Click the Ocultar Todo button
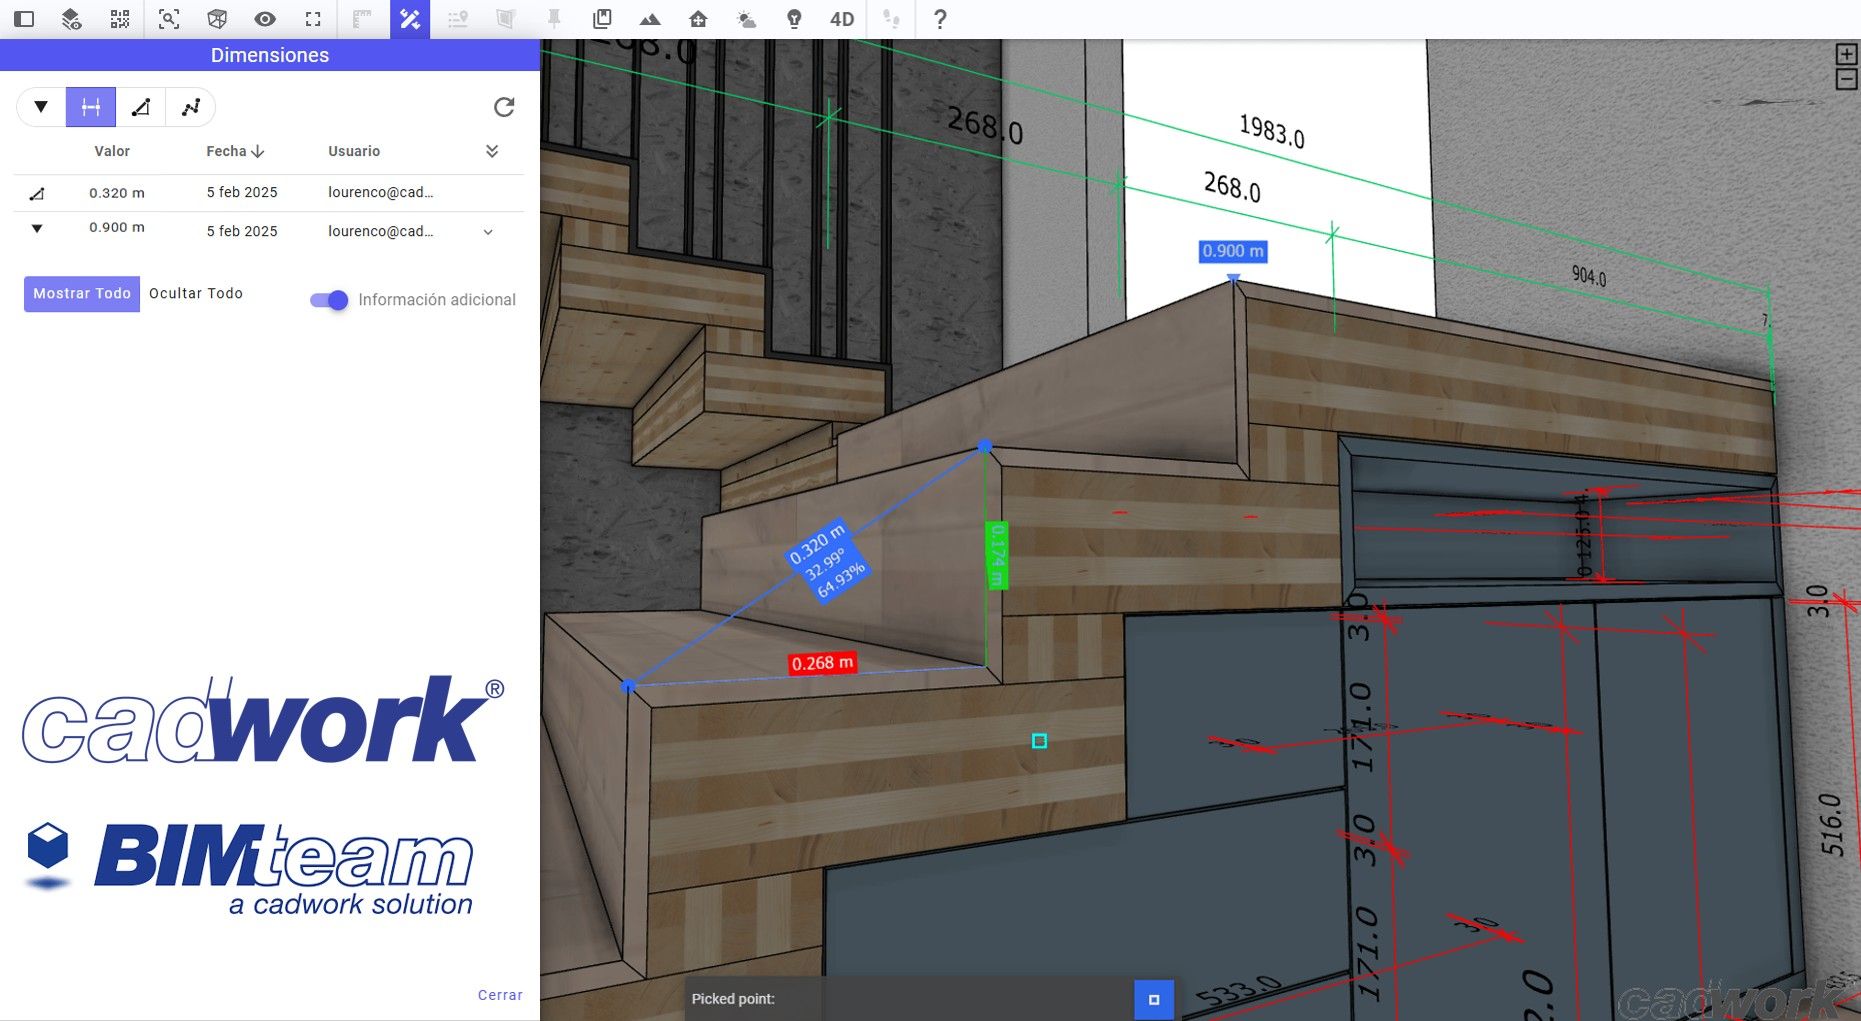 tap(196, 294)
